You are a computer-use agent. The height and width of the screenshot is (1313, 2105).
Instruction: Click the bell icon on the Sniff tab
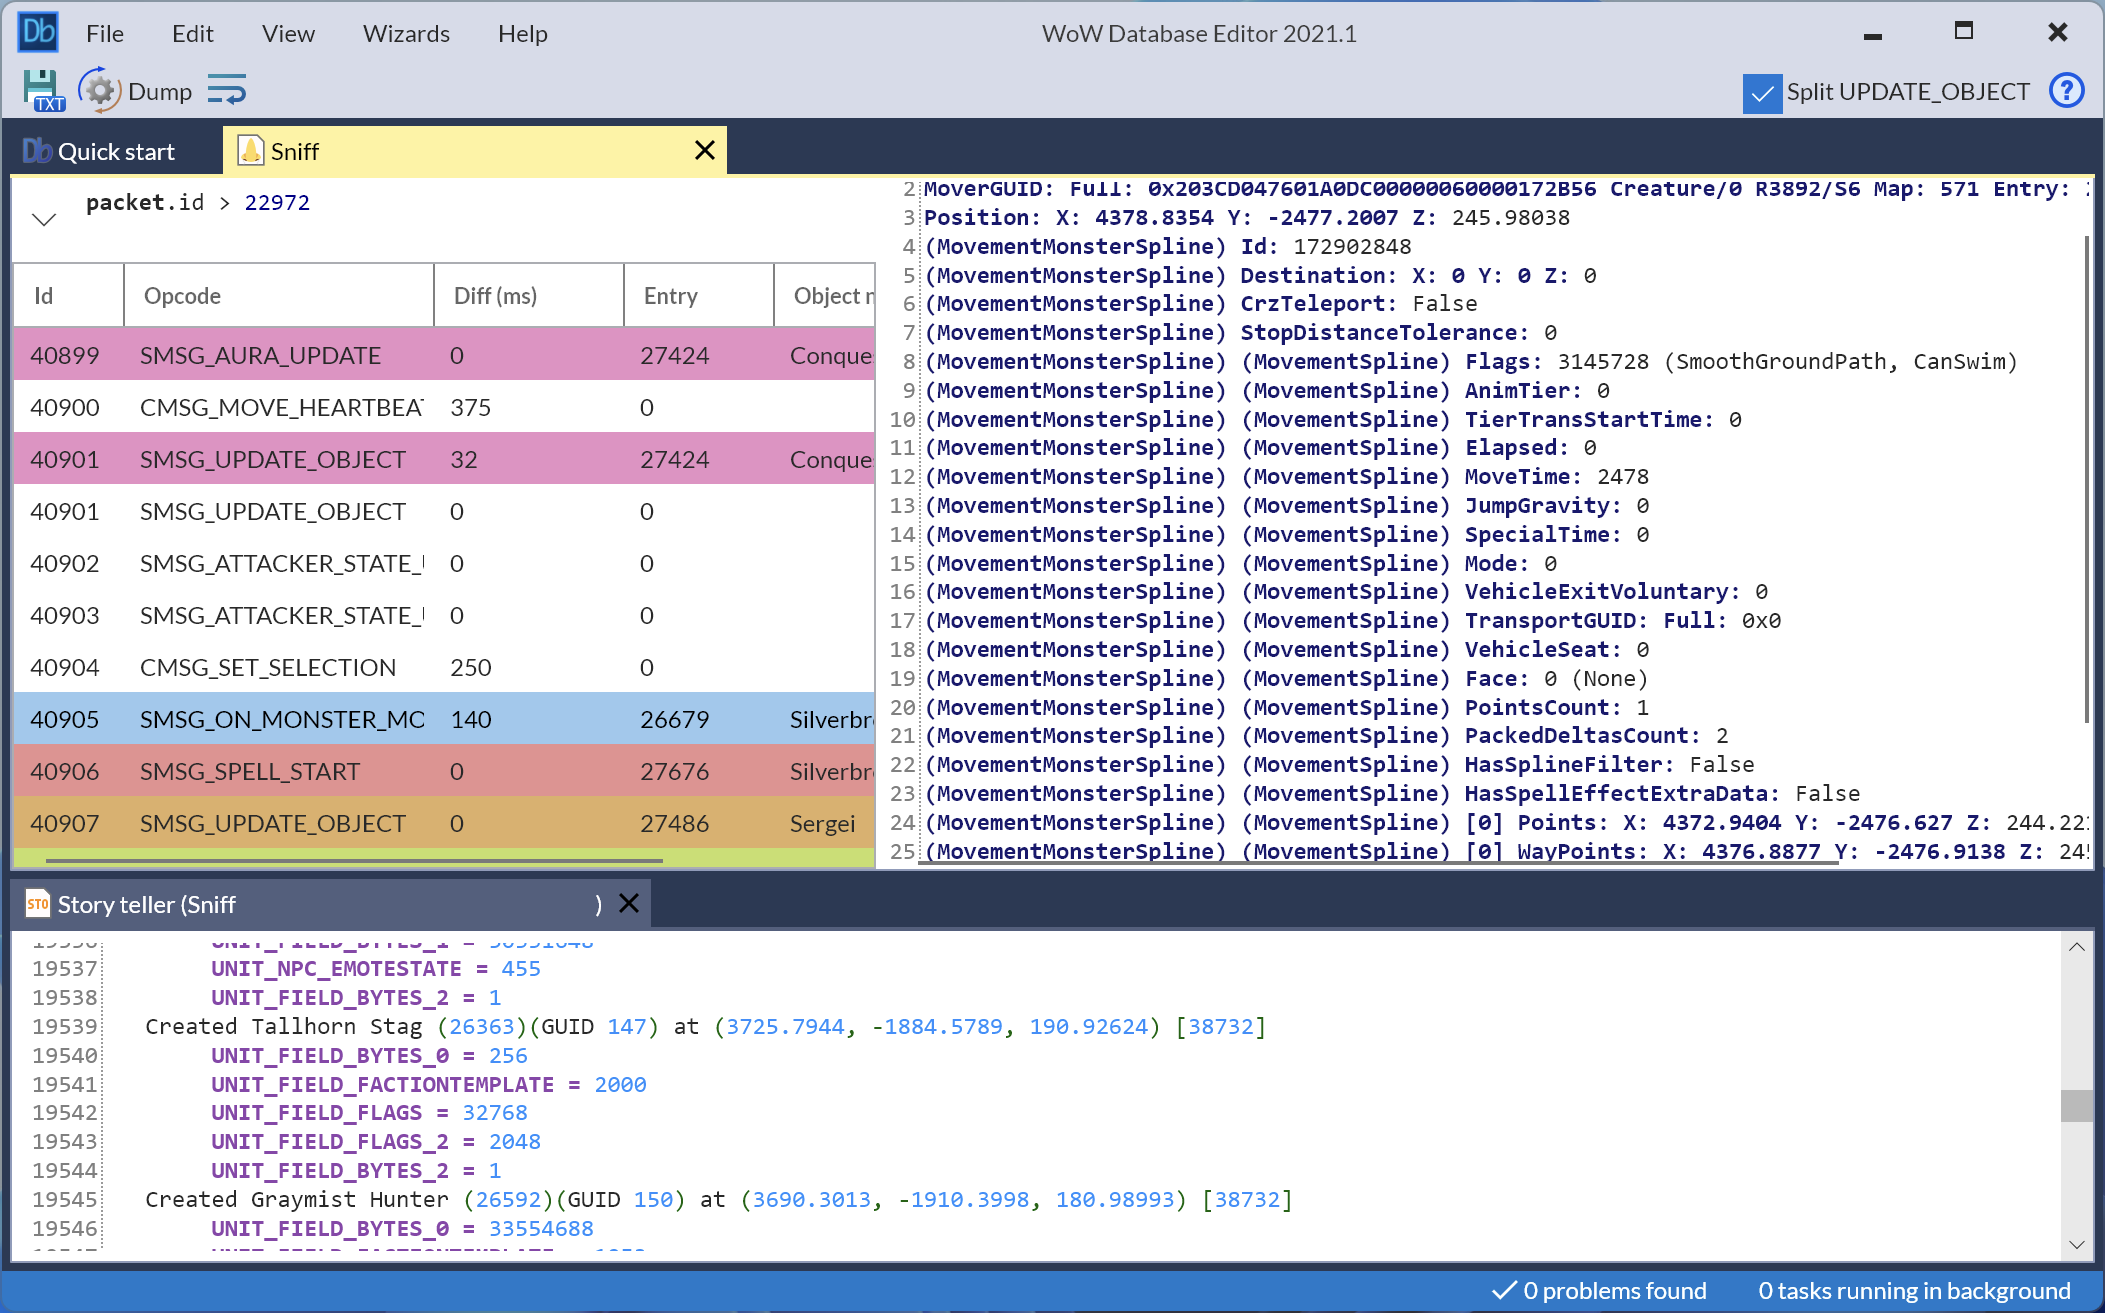click(251, 150)
